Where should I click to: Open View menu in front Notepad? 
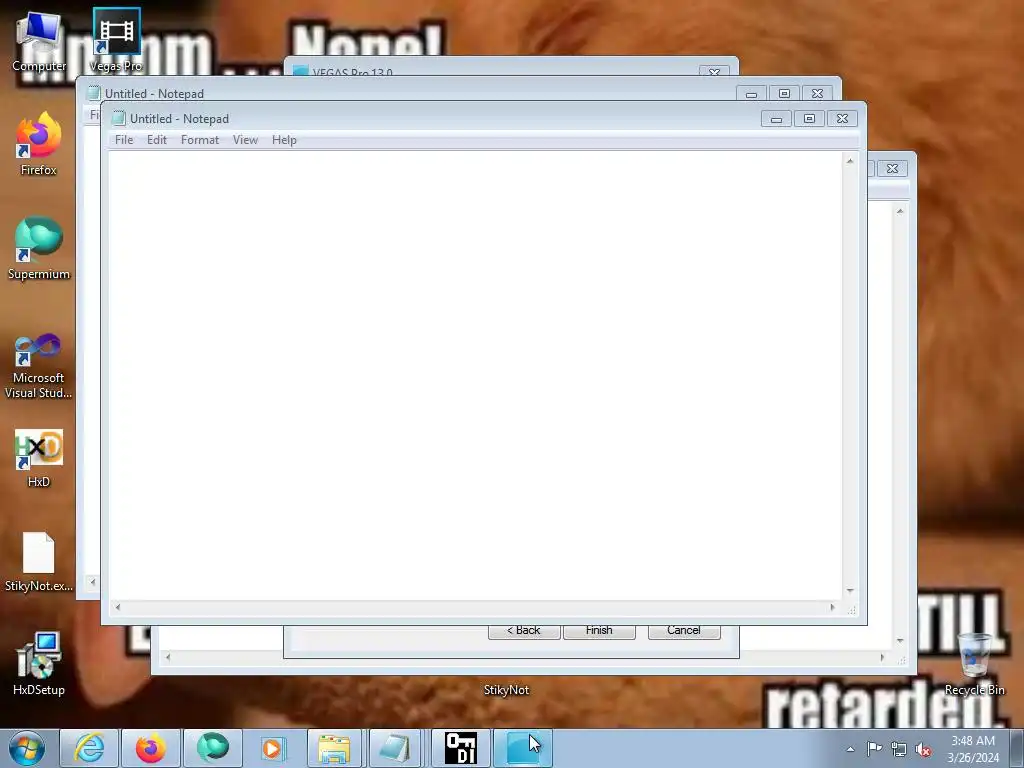pyautogui.click(x=246, y=140)
